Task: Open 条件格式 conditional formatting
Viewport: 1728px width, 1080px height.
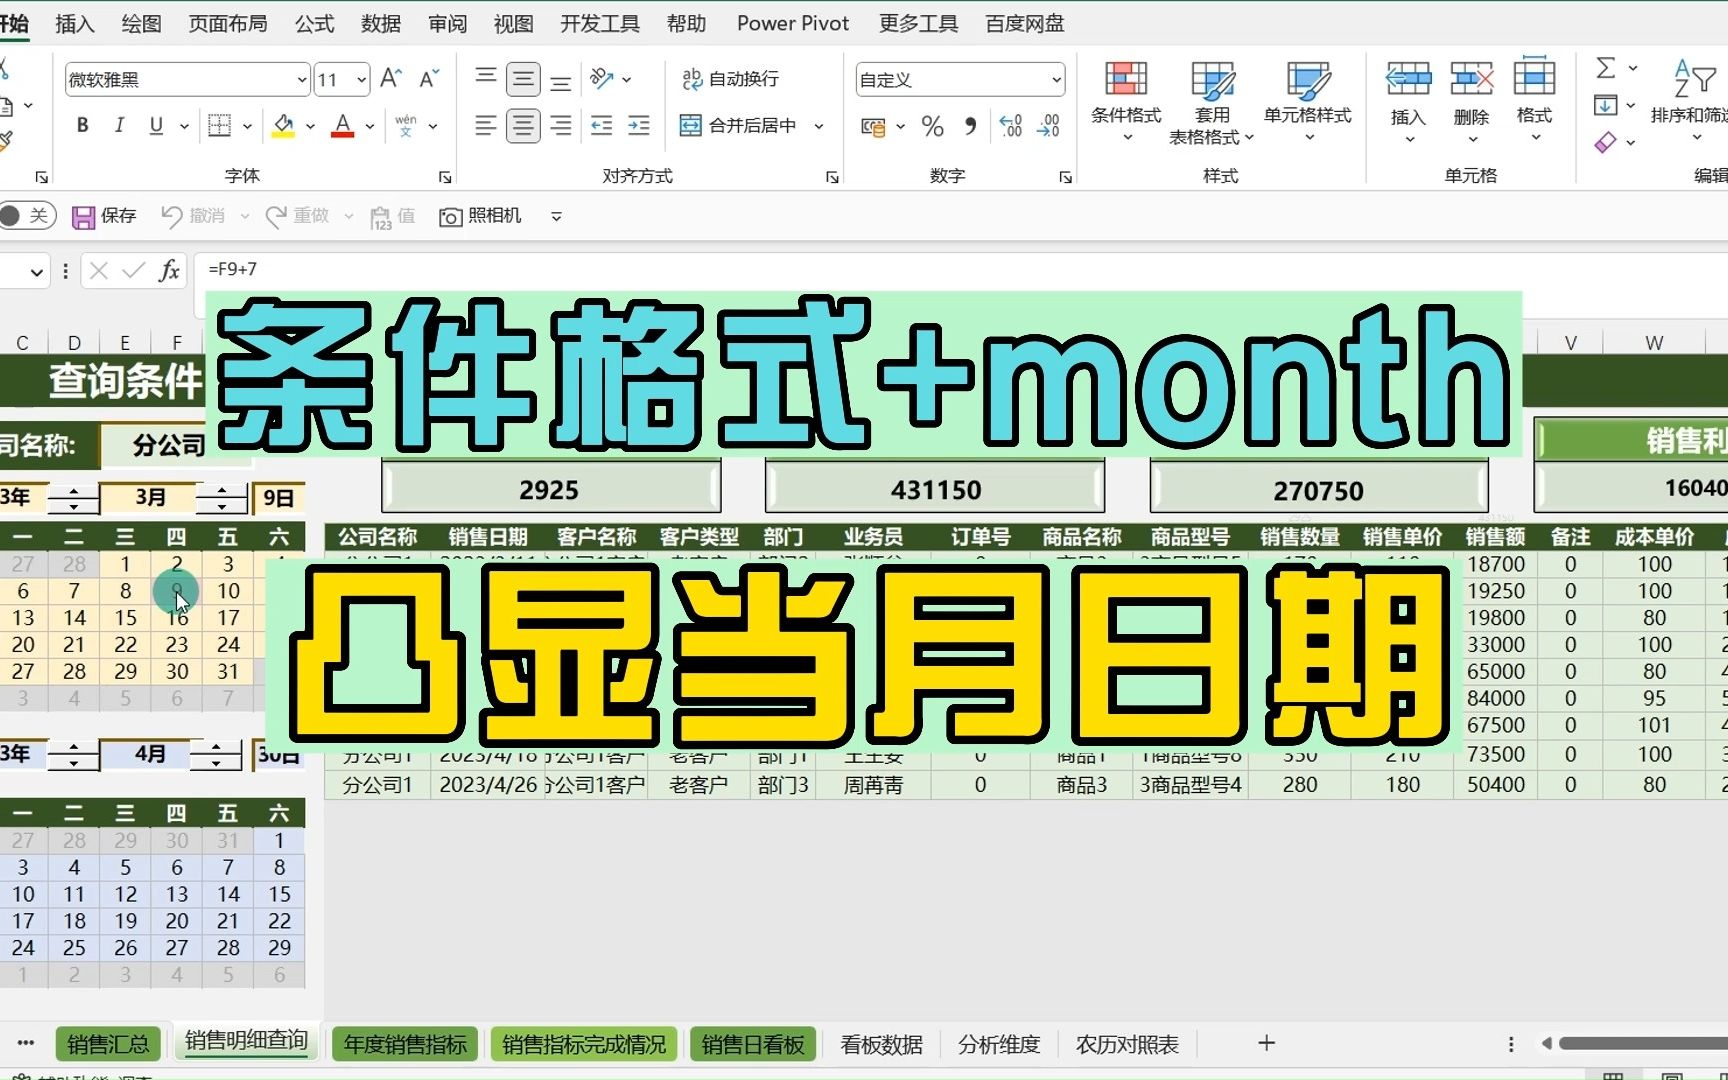Action: coord(1126,101)
